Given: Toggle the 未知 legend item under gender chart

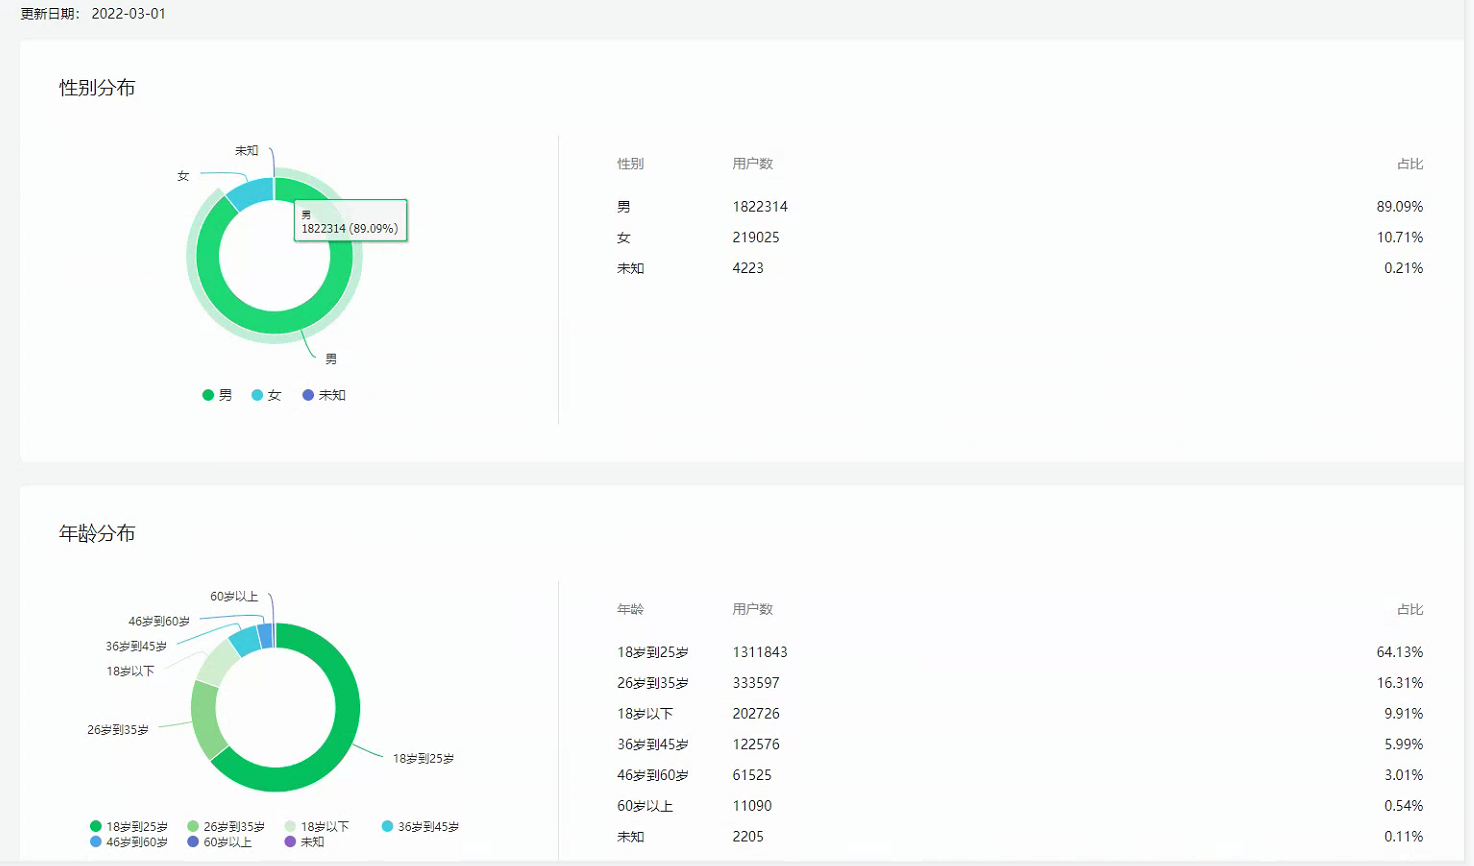Looking at the screenshot, I should click(x=324, y=395).
